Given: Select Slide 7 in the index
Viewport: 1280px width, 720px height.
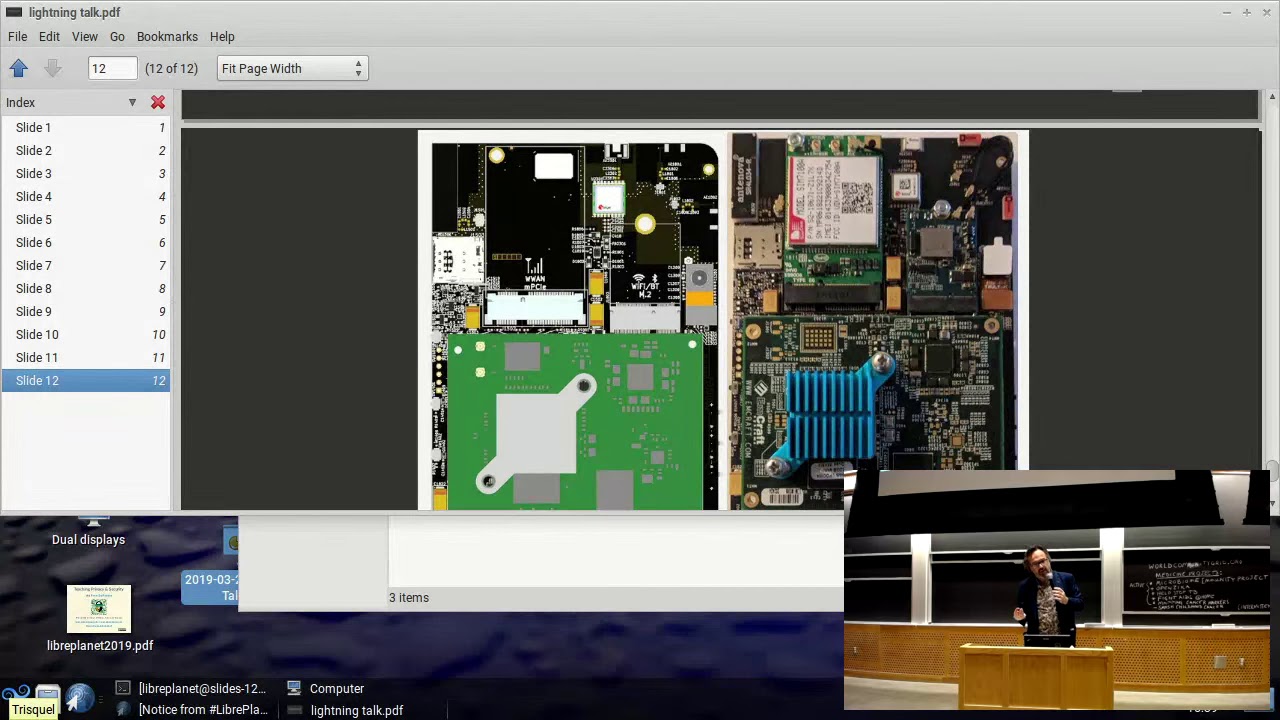Looking at the screenshot, I should [85, 266].
